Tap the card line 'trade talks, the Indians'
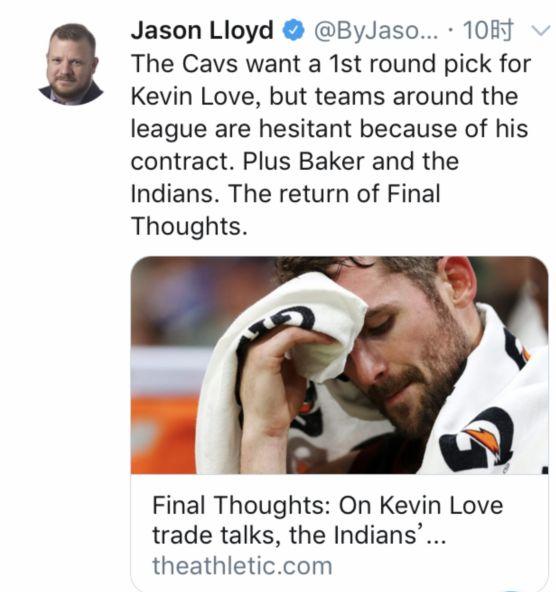 (x=299, y=535)
